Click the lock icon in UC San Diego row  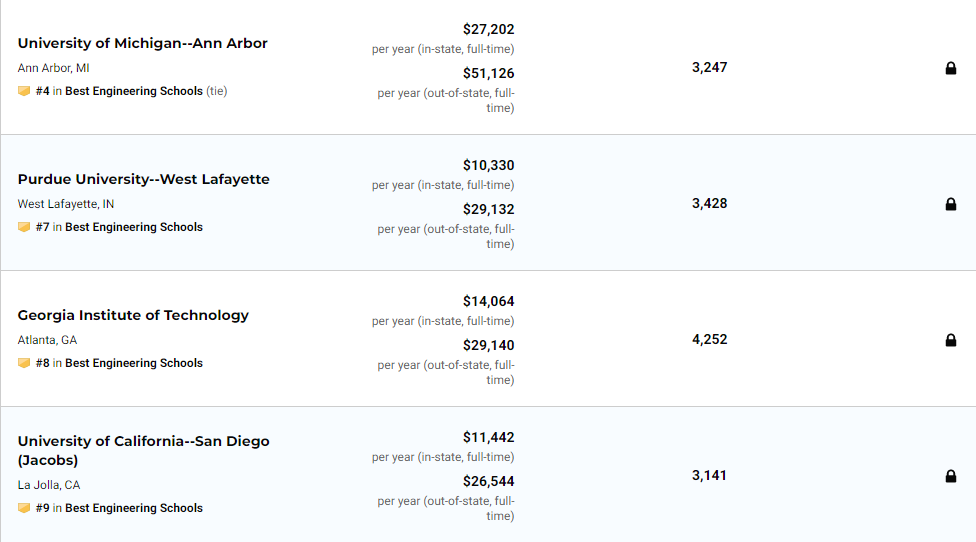[950, 476]
